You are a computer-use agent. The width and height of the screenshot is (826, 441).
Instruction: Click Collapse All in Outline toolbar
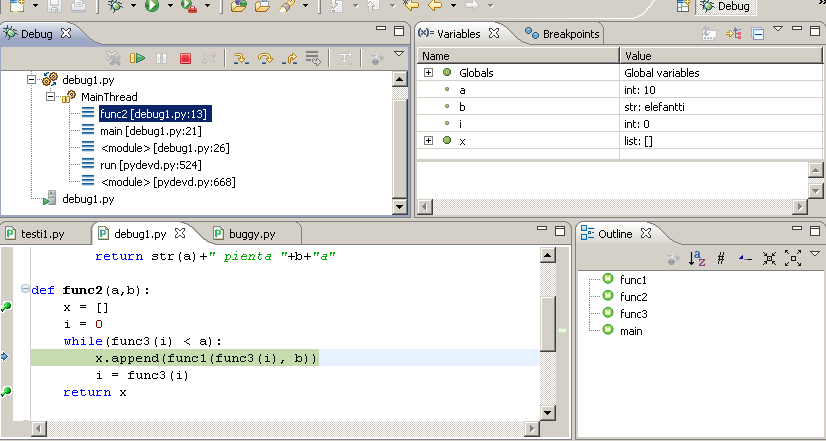coord(769,258)
